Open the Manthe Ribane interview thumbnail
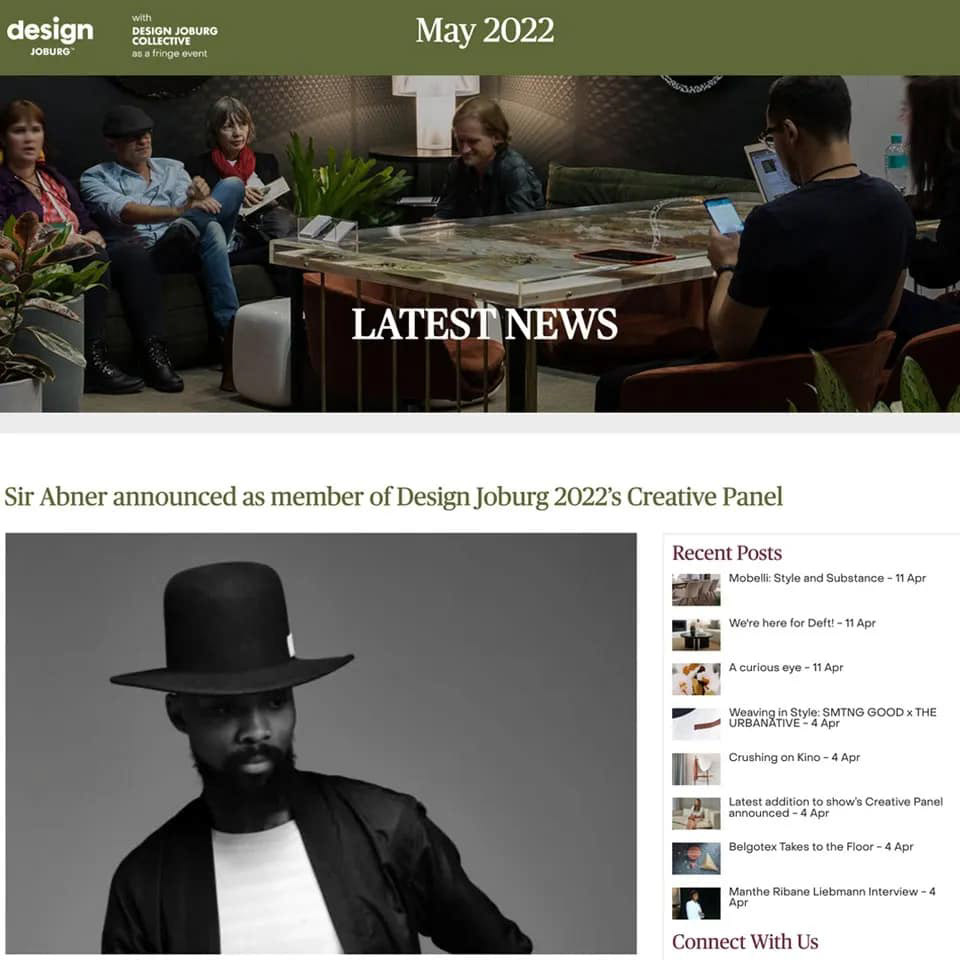 coord(696,903)
